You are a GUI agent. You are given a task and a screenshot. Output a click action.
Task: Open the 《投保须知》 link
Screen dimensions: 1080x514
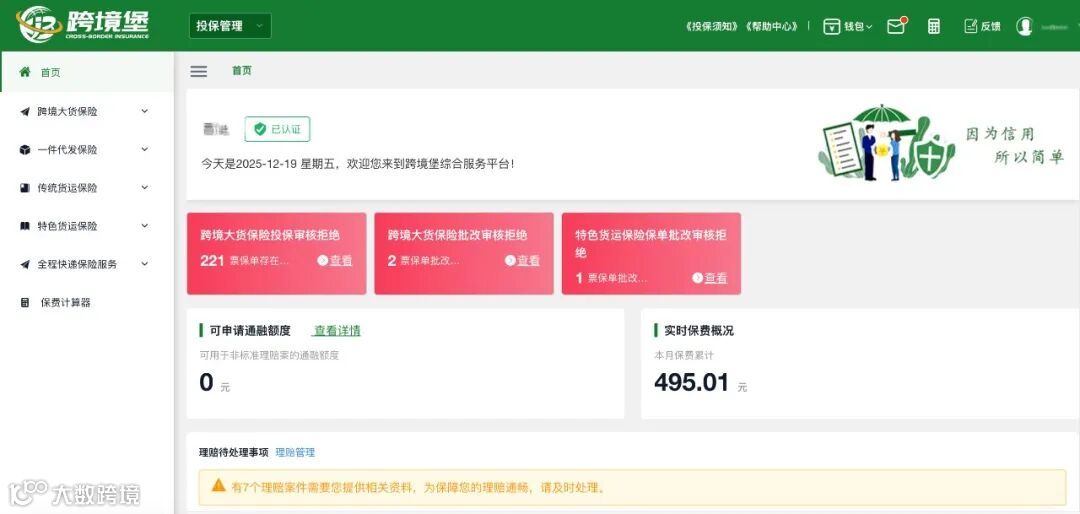pos(713,26)
